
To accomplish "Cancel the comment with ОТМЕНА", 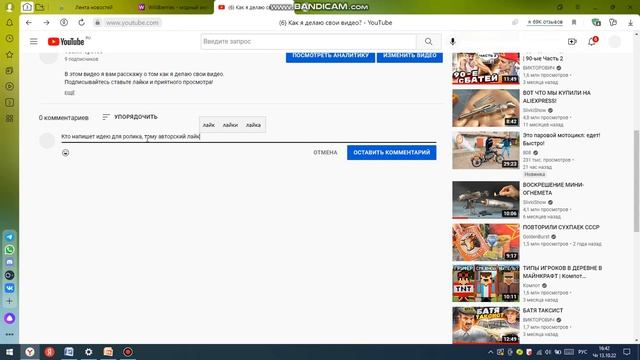I will (325, 152).
